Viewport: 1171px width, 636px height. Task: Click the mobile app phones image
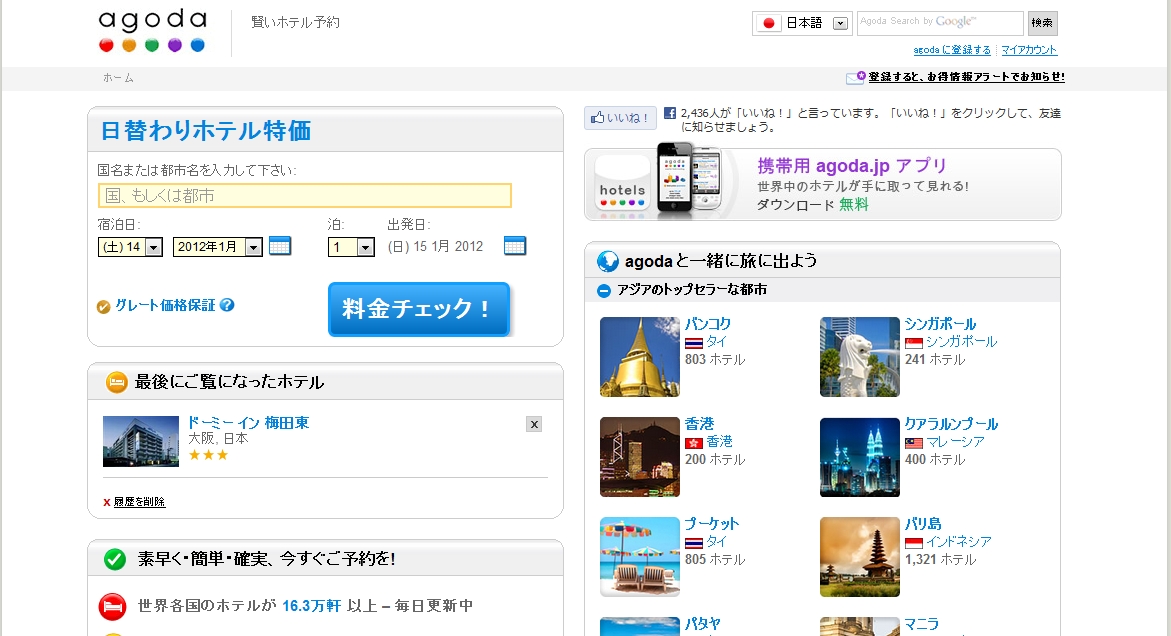pyautogui.click(x=689, y=180)
